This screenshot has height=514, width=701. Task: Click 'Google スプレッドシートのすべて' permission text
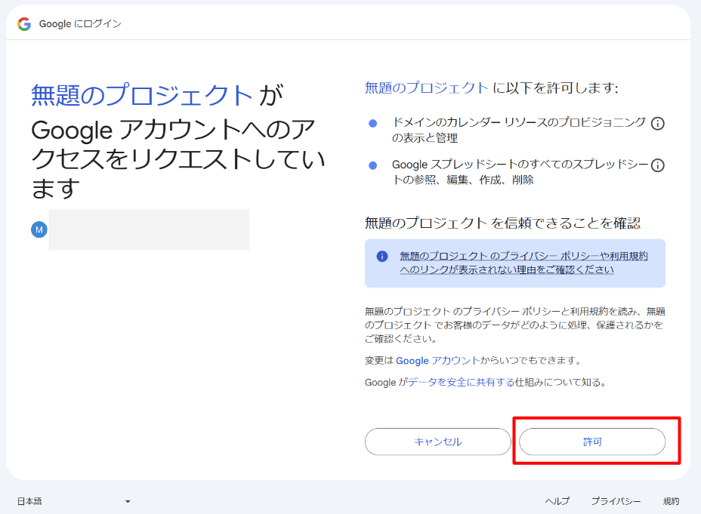[x=519, y=172]
